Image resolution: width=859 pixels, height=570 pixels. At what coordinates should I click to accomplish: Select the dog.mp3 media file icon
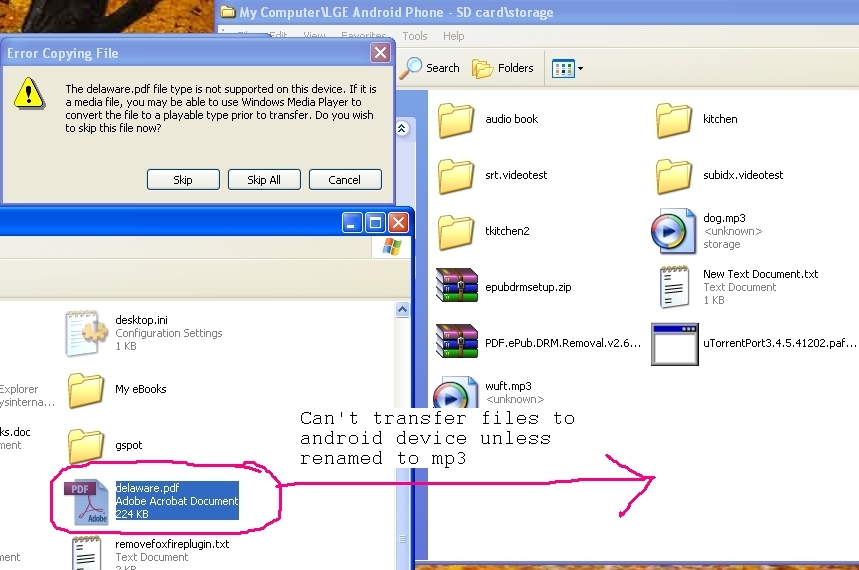tap(673, 231)
